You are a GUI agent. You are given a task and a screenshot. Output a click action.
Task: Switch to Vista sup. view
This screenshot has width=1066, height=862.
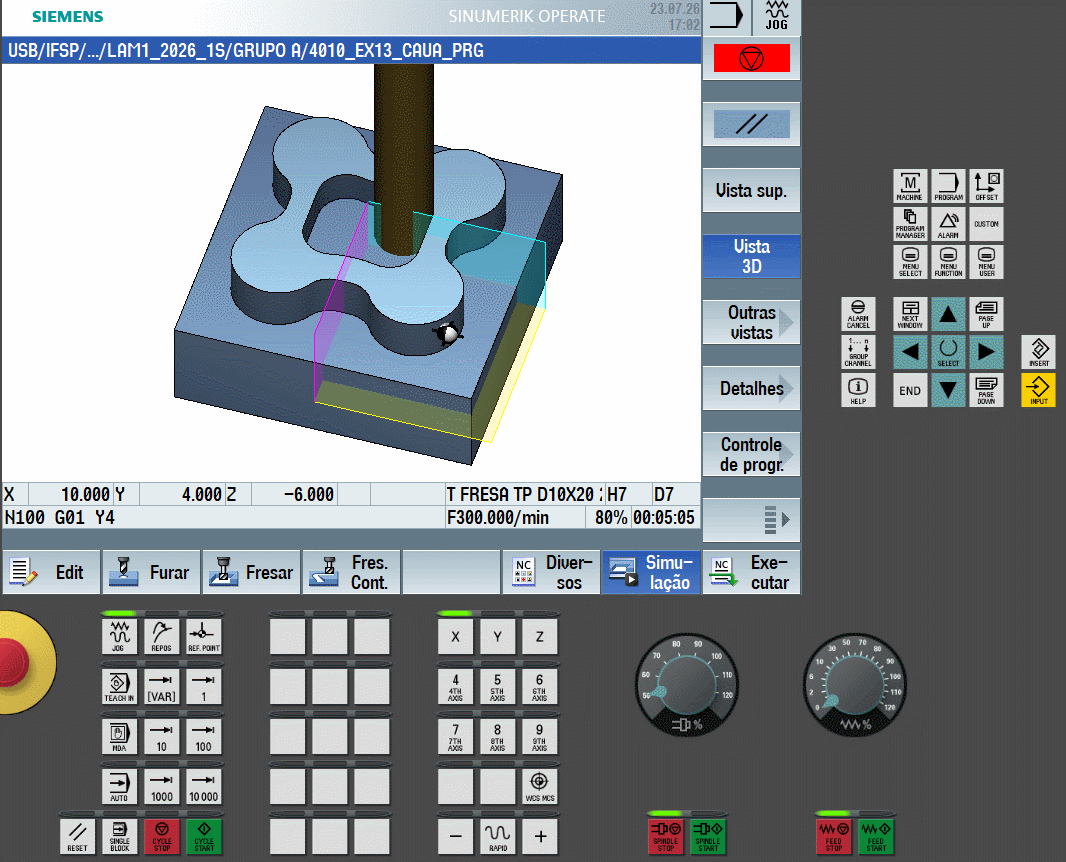coord(751,190)
